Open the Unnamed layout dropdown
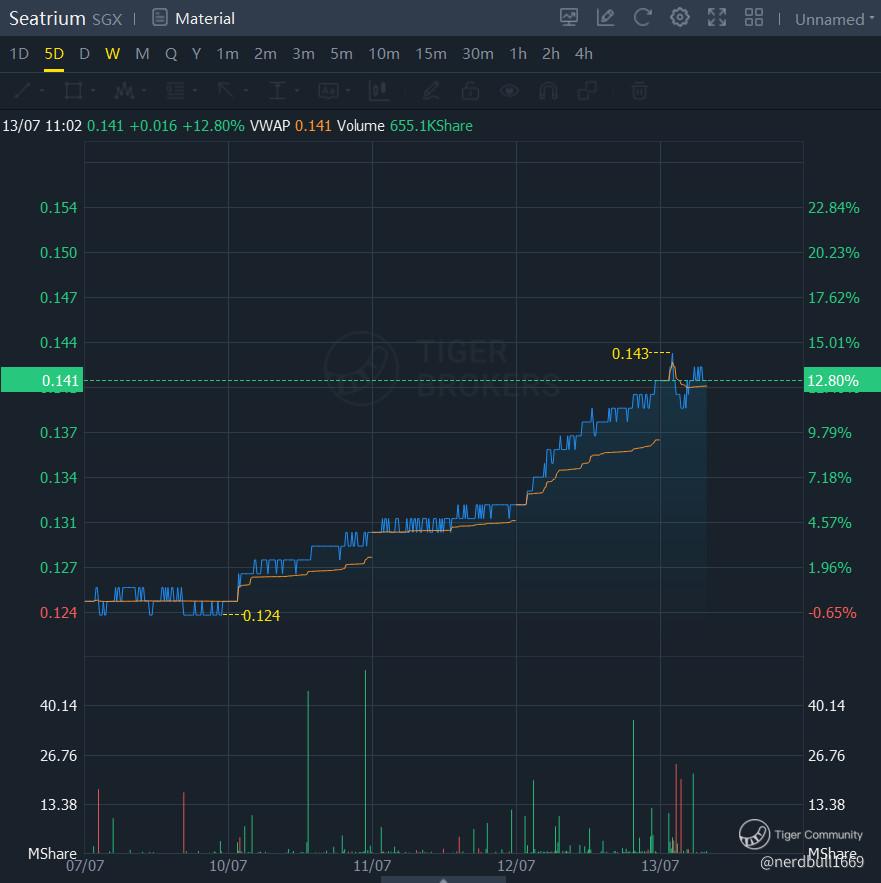 [834, 19]
